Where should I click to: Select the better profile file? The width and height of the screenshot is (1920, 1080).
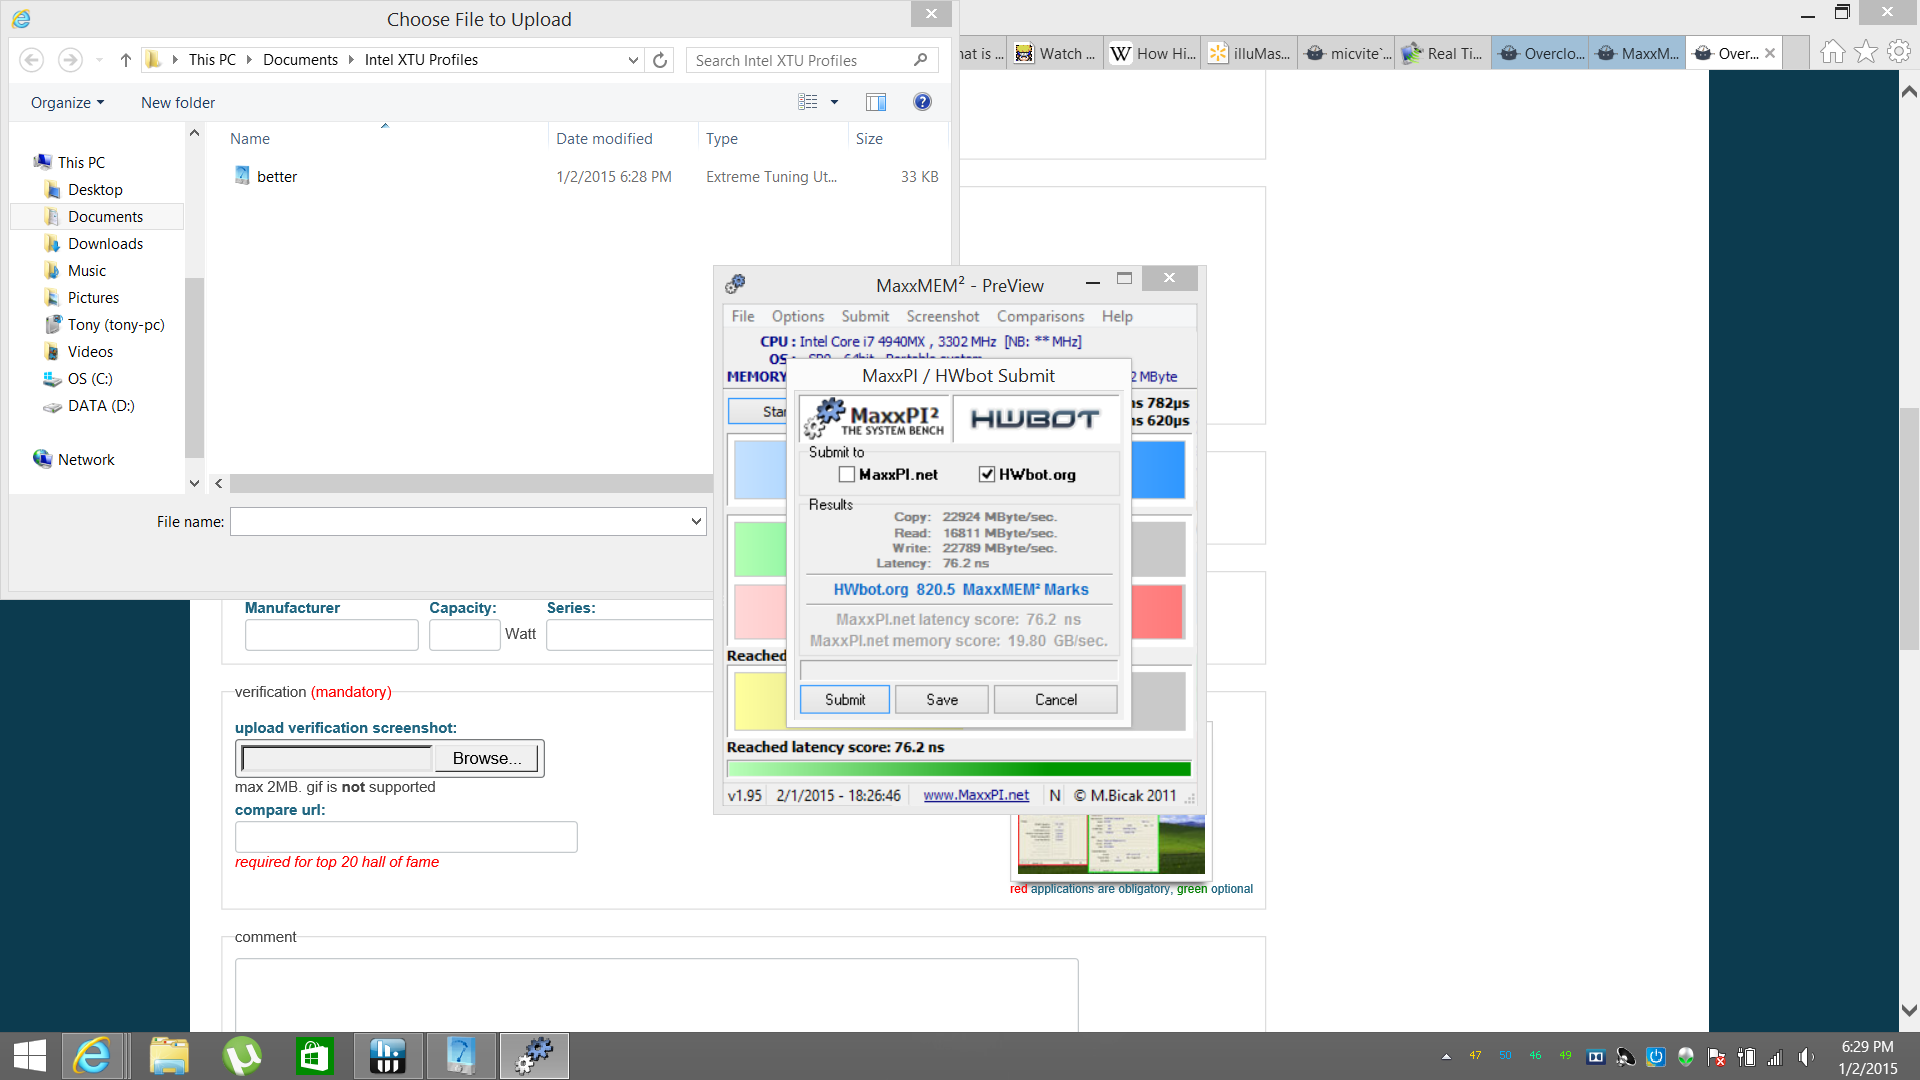click(277, 177)
